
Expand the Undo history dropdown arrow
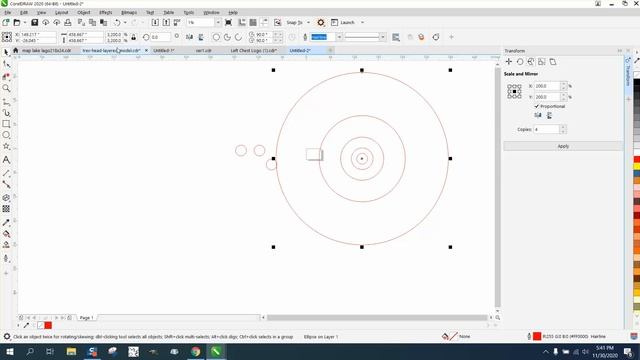point(125,22)
